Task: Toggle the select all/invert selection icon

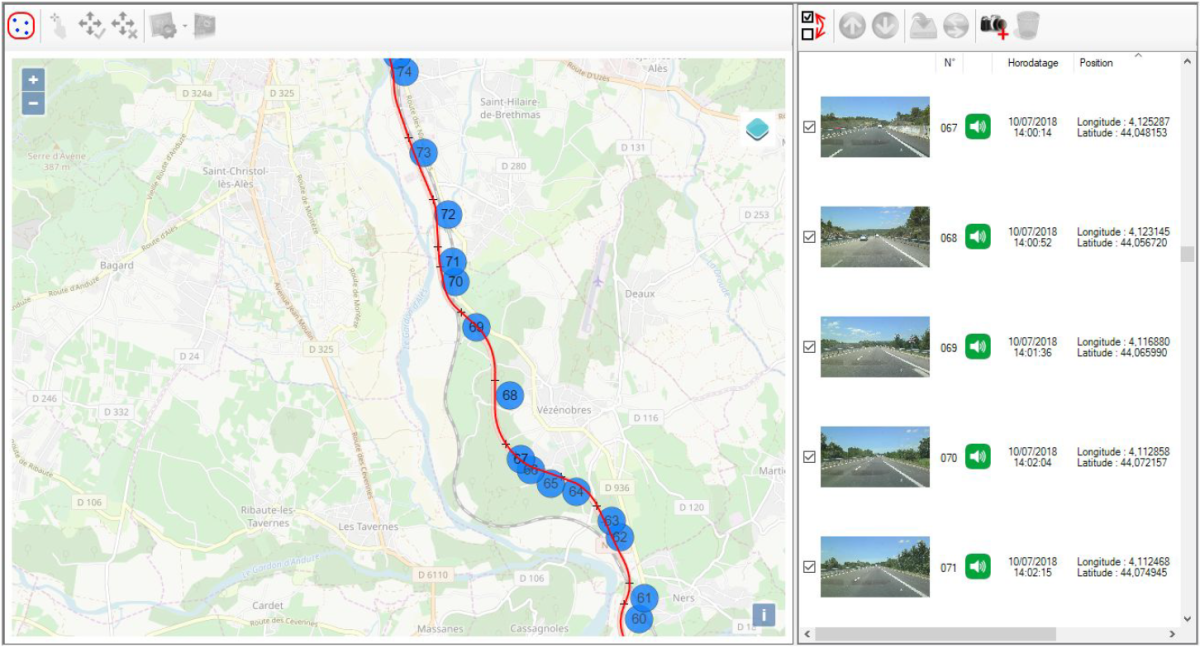Action: (812, 26)
